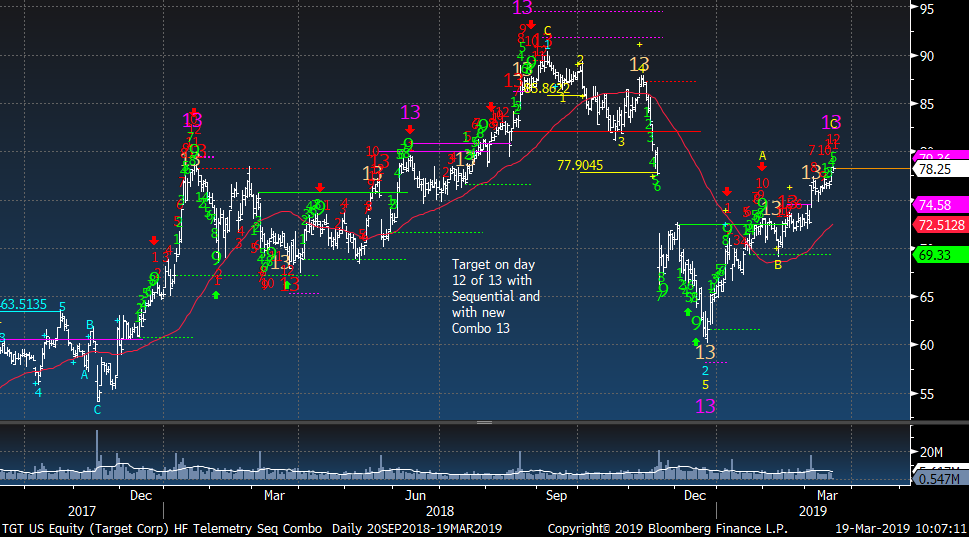The height and width of the screenshot is (537, 969).
Task: Click the Mar month label beside 2019
Action: [827, 496]
